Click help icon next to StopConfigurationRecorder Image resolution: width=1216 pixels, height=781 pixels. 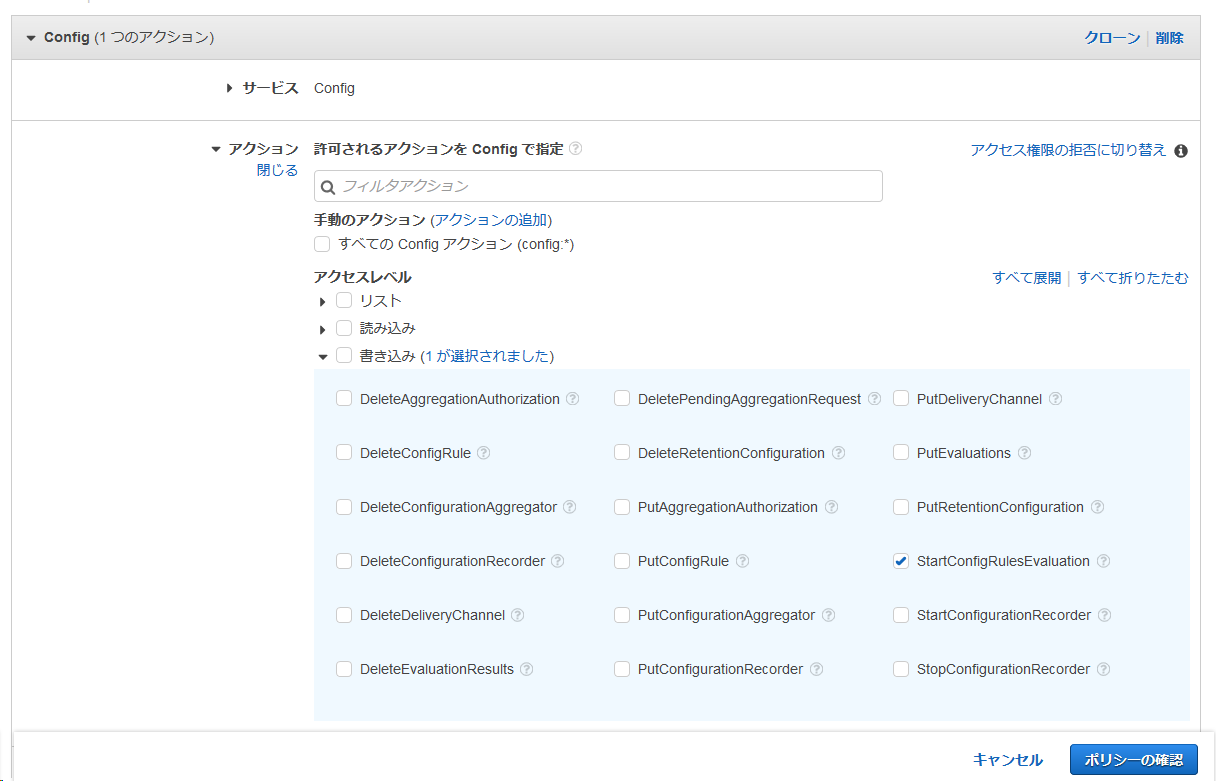(1103, 669)
